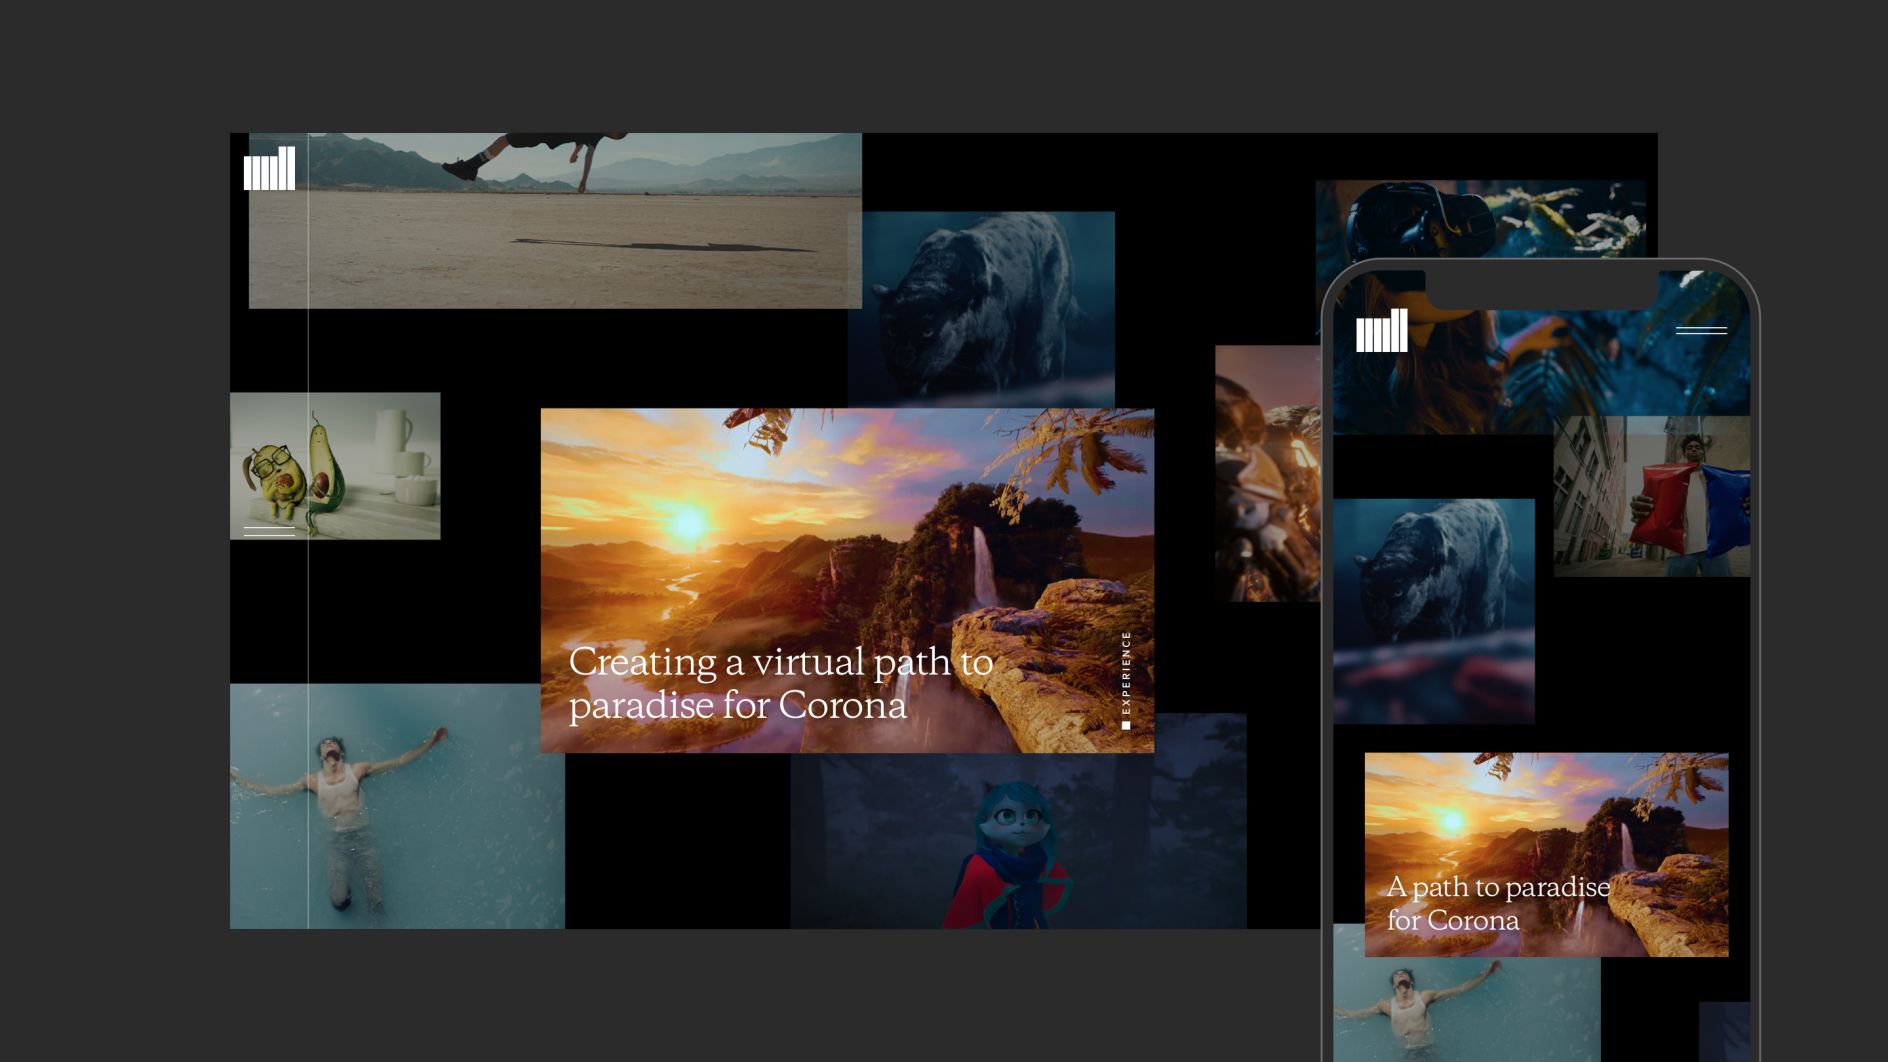Screen dimensions: 1888x1062
Task: Open 'Creating a virtual path to paradise' headline
Action: pyautogui.click(x=780, y=683)
